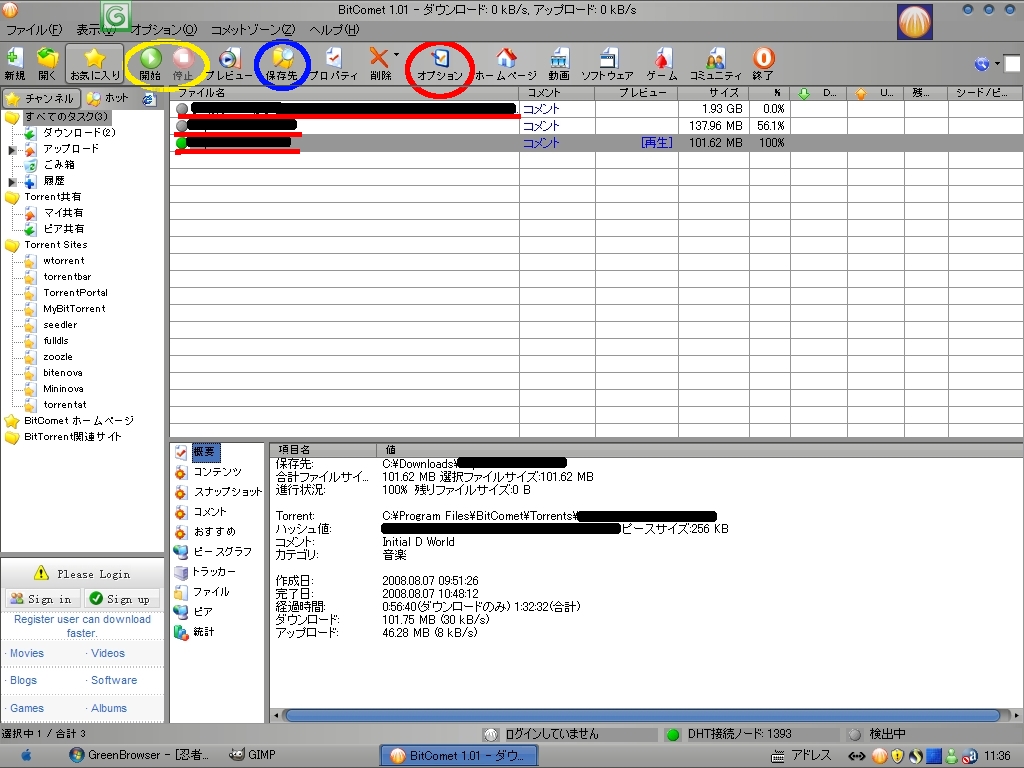This screenshot has width=1024, height=768.
Task: Click the 開く (Open) toolbar icon
Action: point(47,64)
